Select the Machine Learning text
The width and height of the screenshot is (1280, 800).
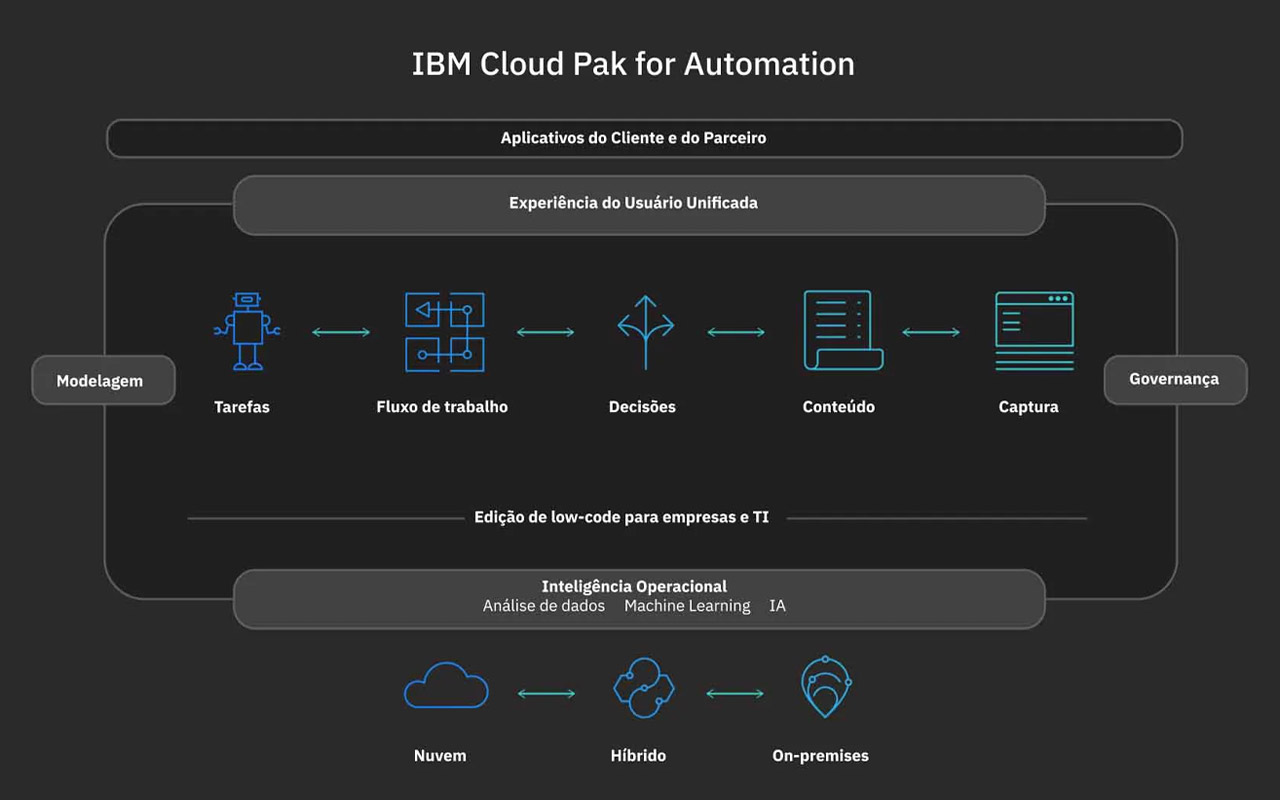coord(687,606)
